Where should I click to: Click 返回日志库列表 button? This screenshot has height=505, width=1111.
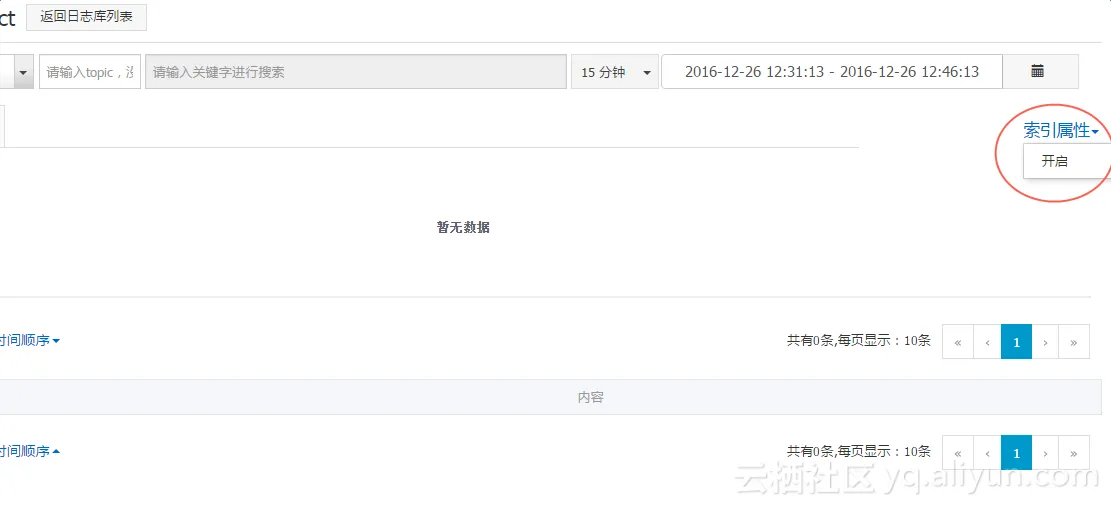point(86,17)
